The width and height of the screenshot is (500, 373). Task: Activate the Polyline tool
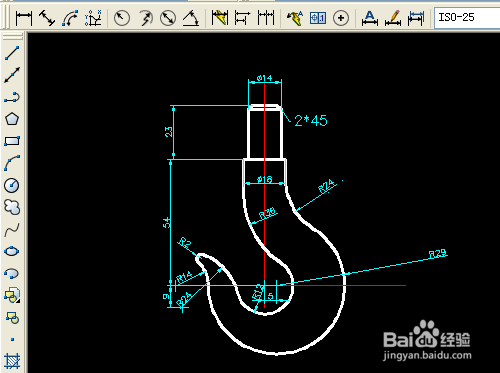[x=12, y=97]
